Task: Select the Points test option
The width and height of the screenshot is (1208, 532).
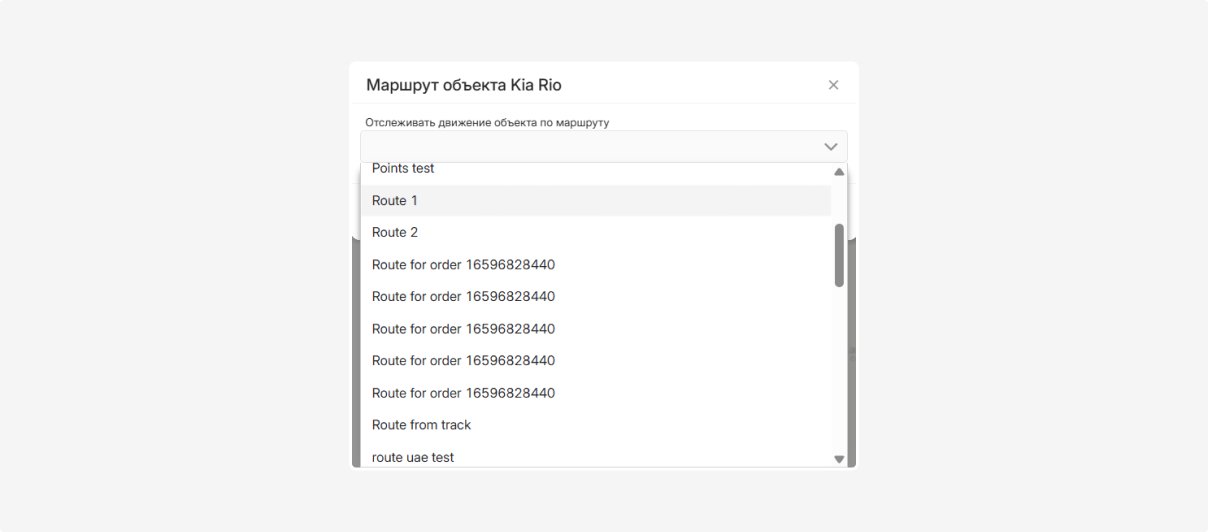Action: [x=403, y=169]
